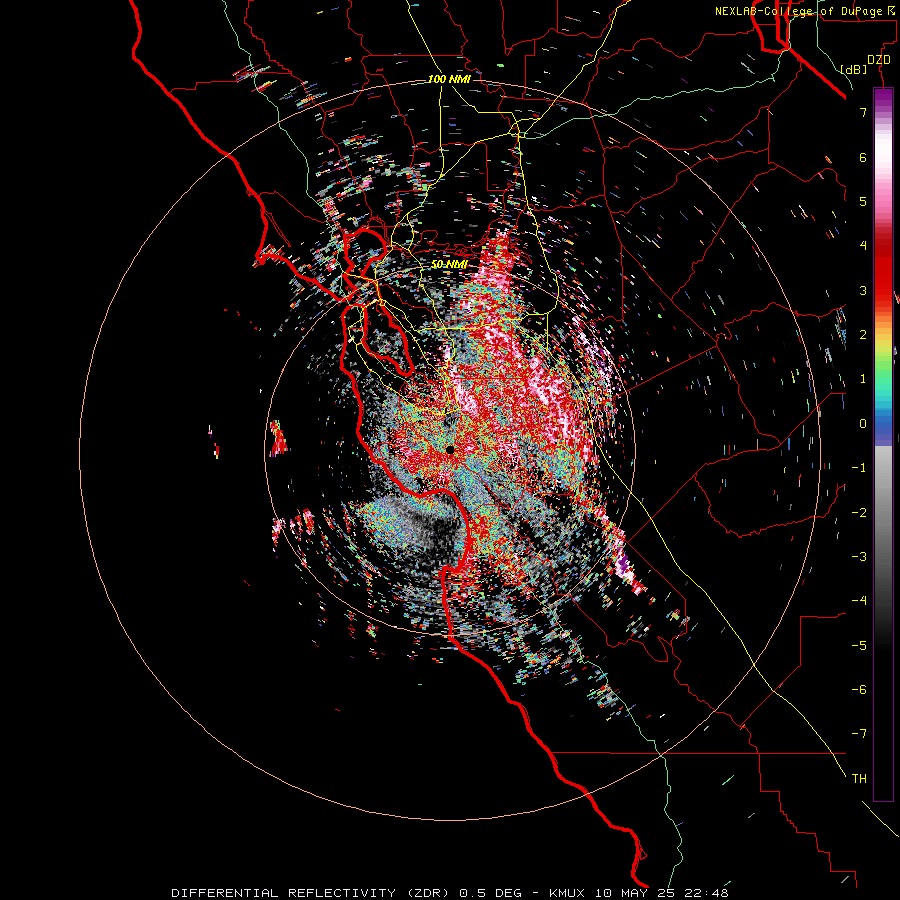Click the '50 NMI' range ring label
Viewport: 900px width, 900px height.
[449, 264]
